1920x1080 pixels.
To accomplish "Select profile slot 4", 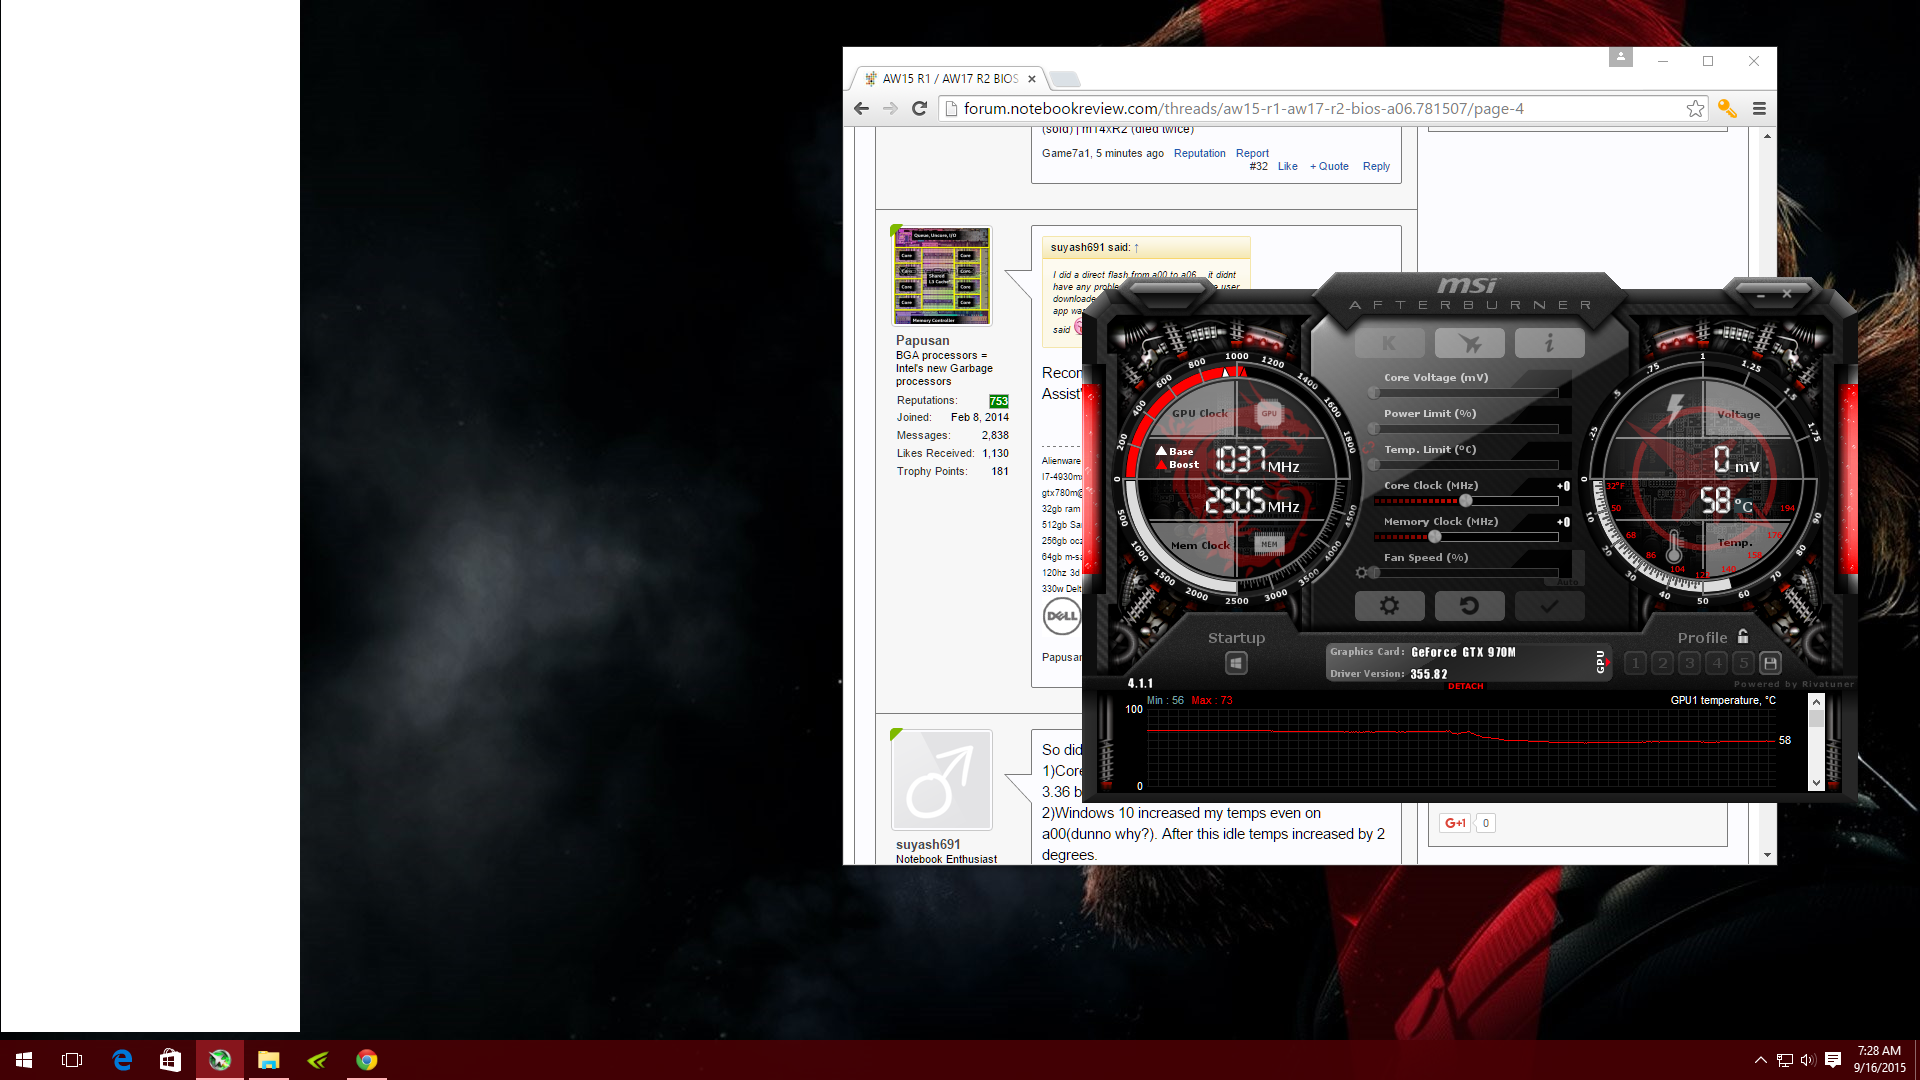I will pos(1716,662).
